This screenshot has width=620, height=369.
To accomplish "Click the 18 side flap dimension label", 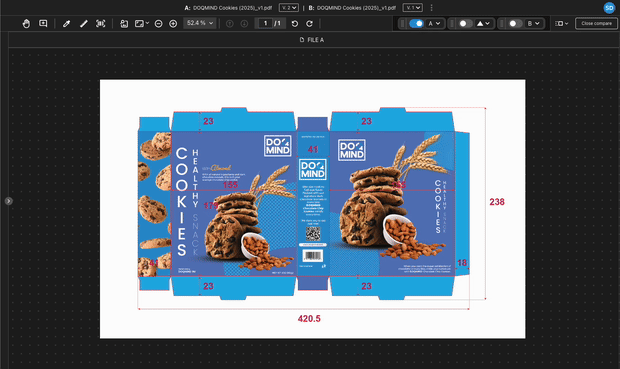I will [462, 263].
